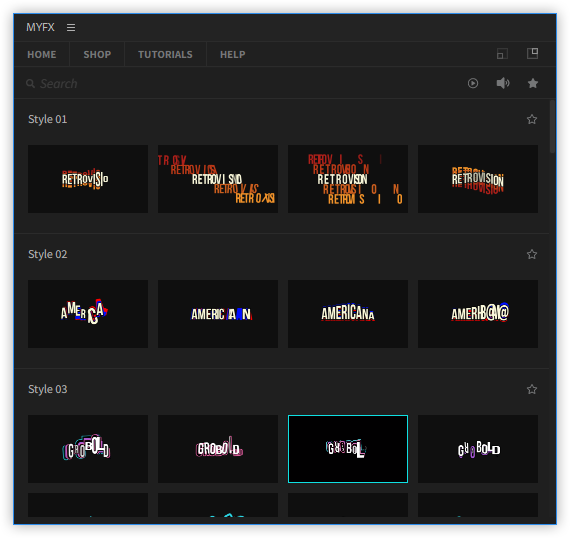Open the MYFX panel hamburger menu
This screenshot has height=538, width=570.
[x=71, y=27]
